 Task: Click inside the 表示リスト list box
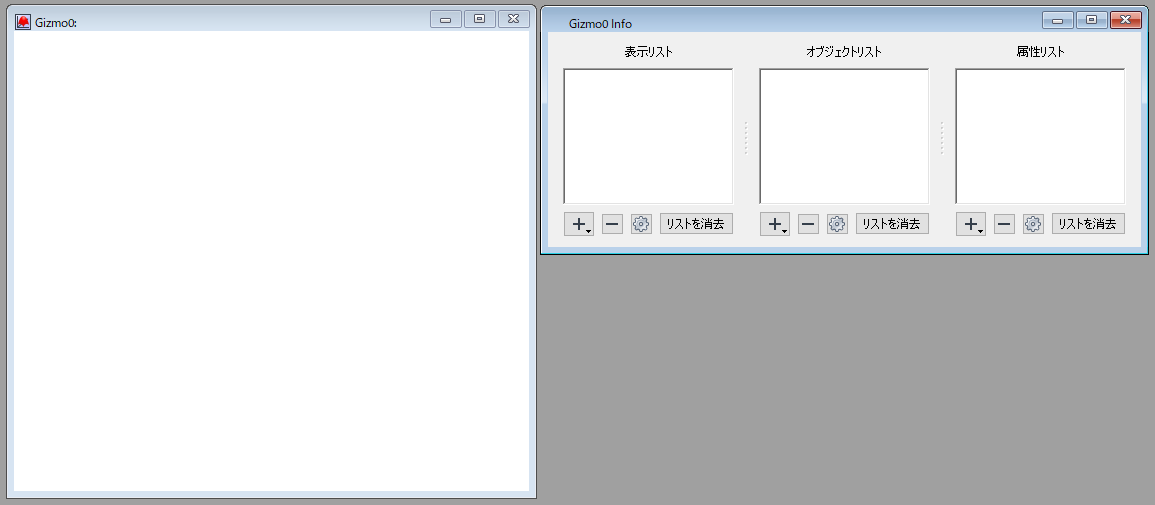pyautogui.click(x=648, y=136)
